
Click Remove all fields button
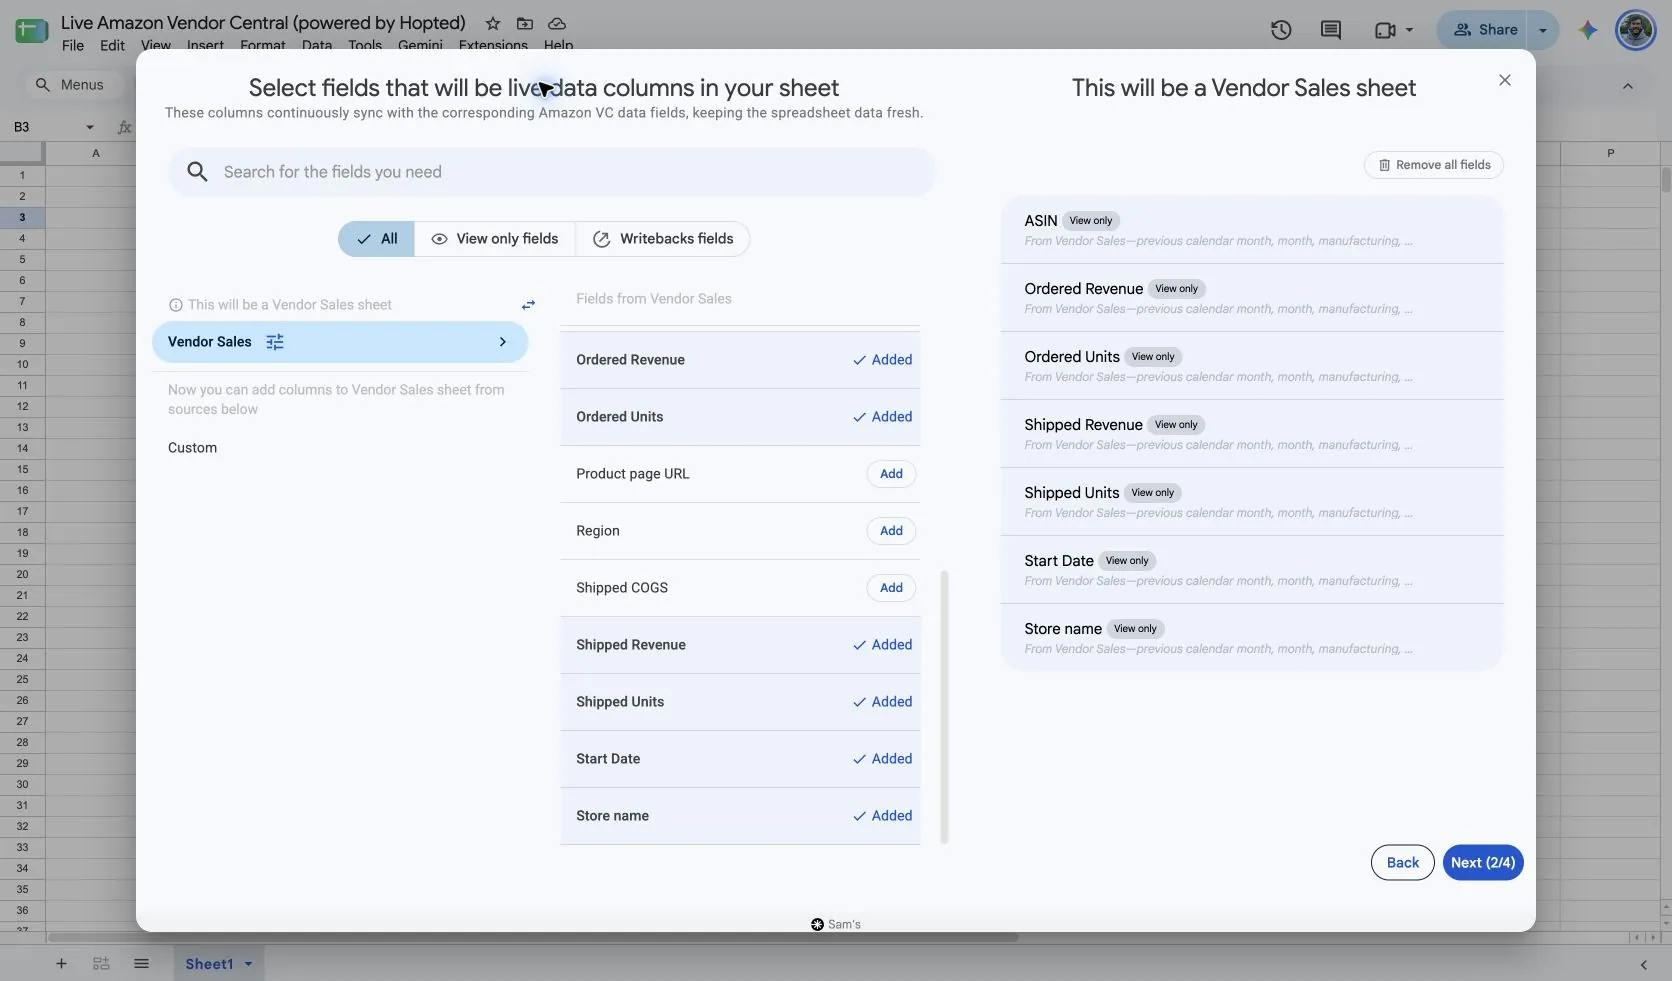[1434, 165]
